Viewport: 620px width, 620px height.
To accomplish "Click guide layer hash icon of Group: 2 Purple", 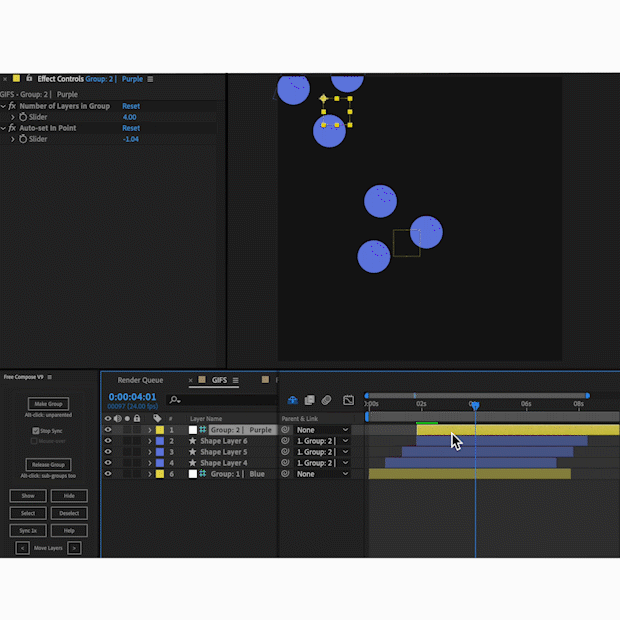I will [203, 430].
